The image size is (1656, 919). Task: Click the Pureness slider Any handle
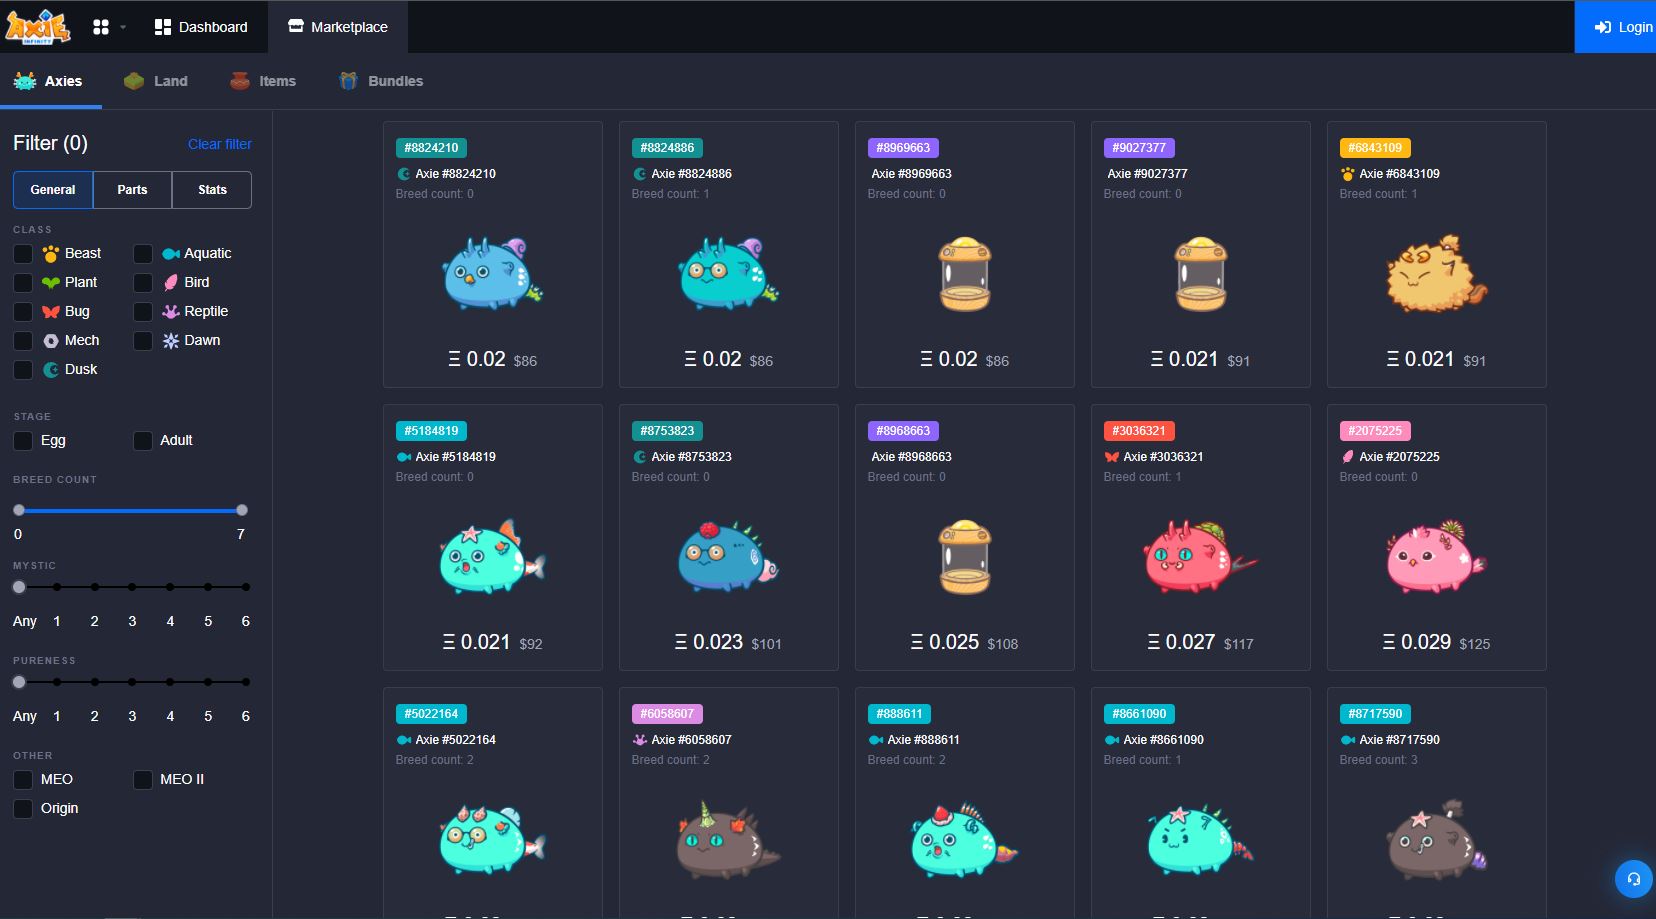click(x=19, y=682)
